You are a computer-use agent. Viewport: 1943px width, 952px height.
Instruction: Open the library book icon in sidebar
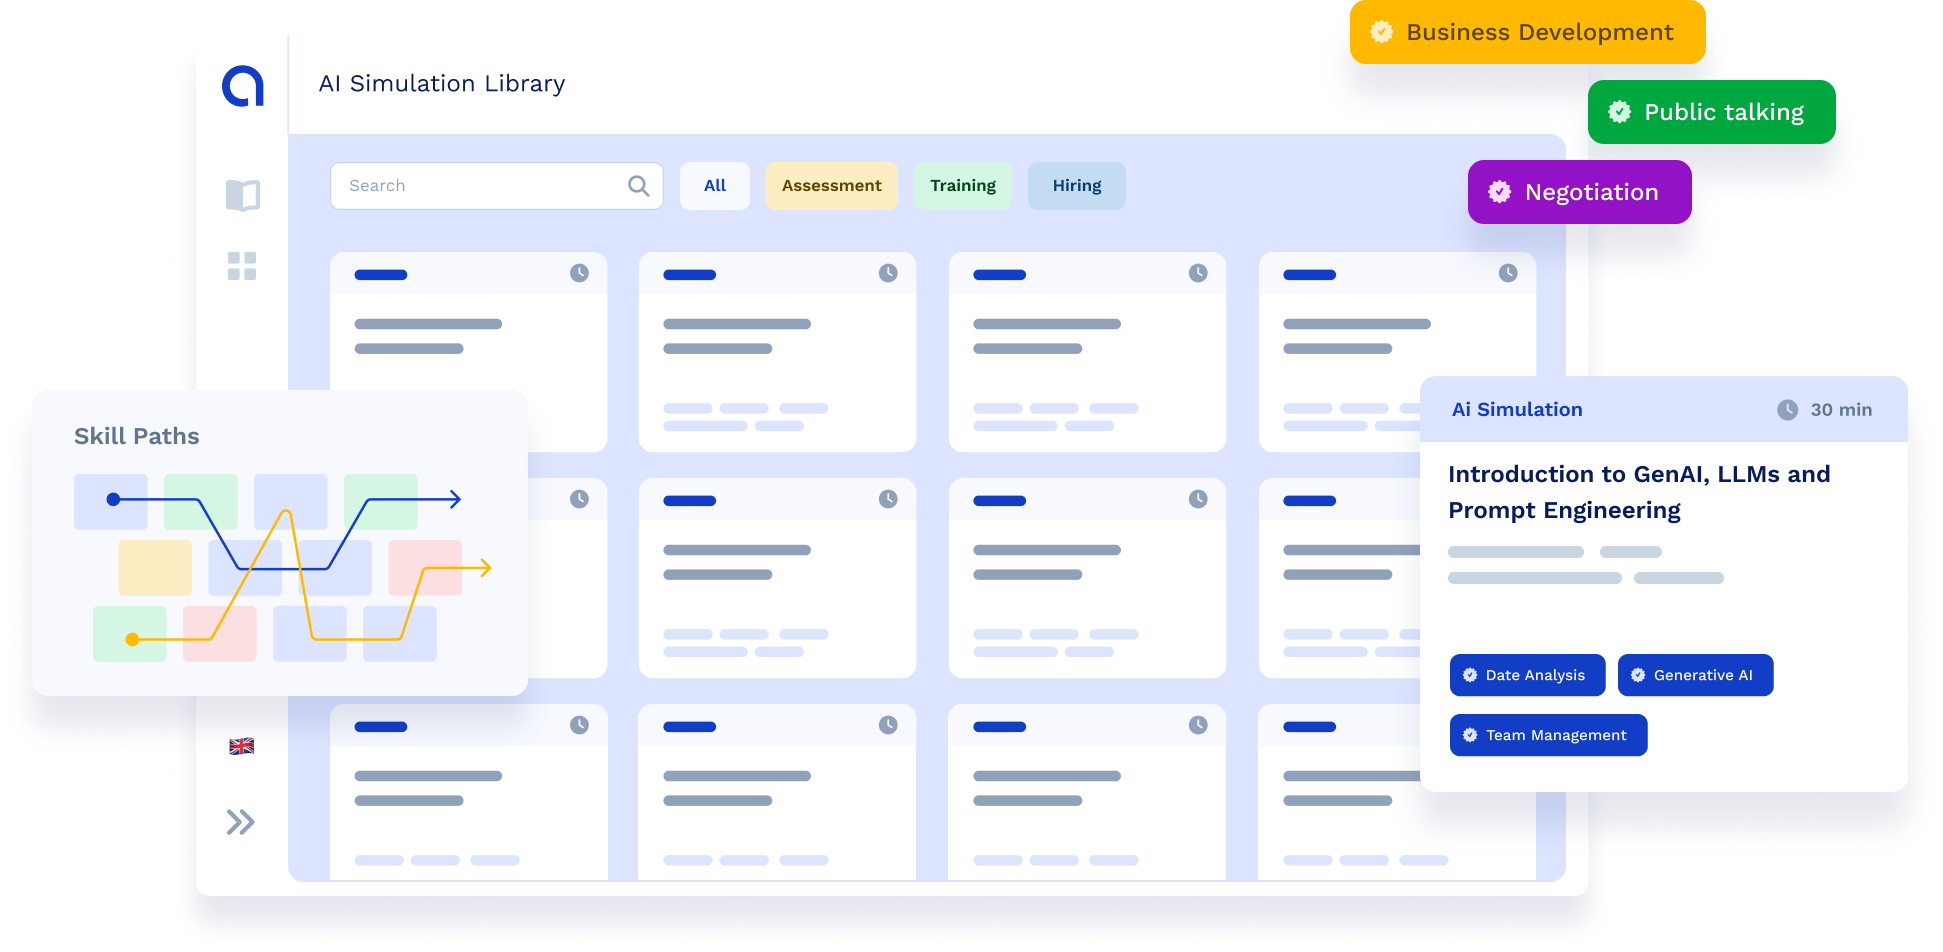coord(242,195)
